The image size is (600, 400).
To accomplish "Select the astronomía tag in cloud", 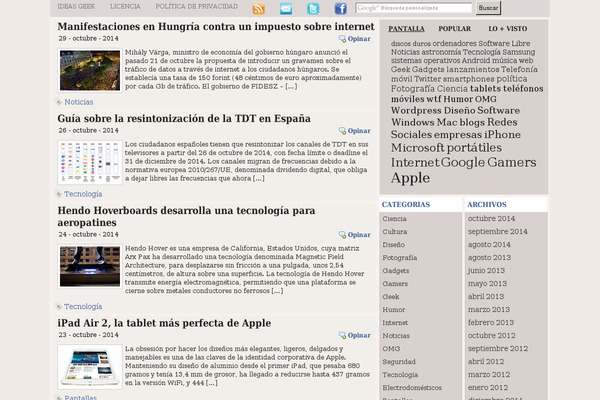I will coord(441,52).
